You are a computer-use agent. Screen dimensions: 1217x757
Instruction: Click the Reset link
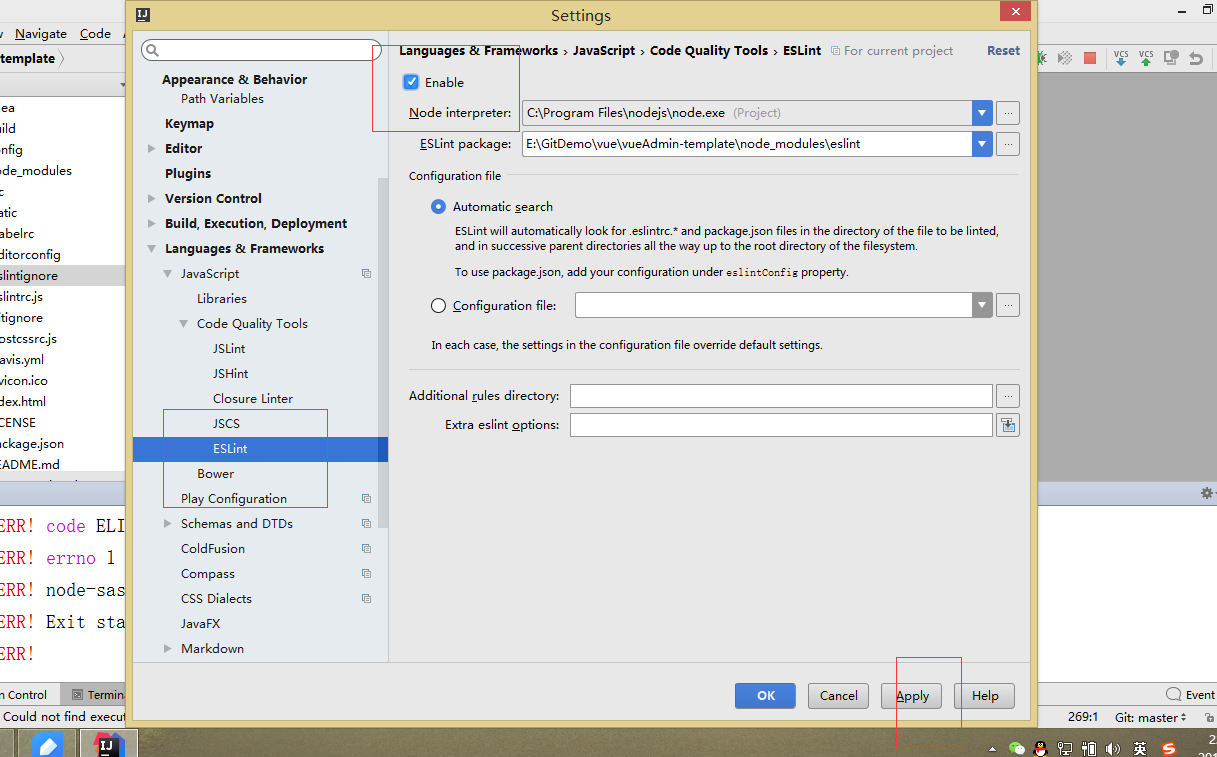click(1003, 50)
